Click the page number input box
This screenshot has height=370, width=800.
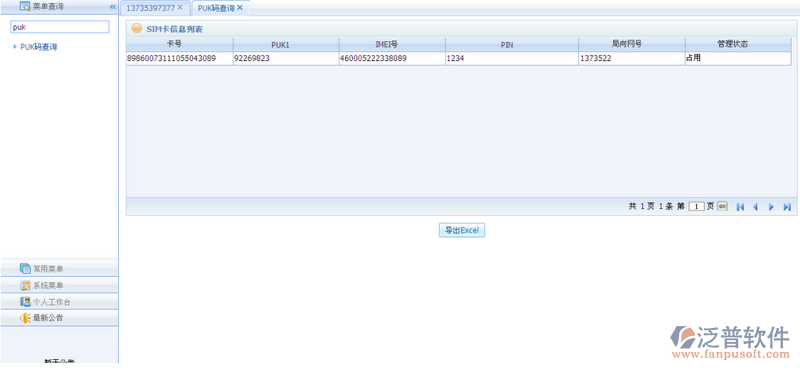click(x=696, y=207)
